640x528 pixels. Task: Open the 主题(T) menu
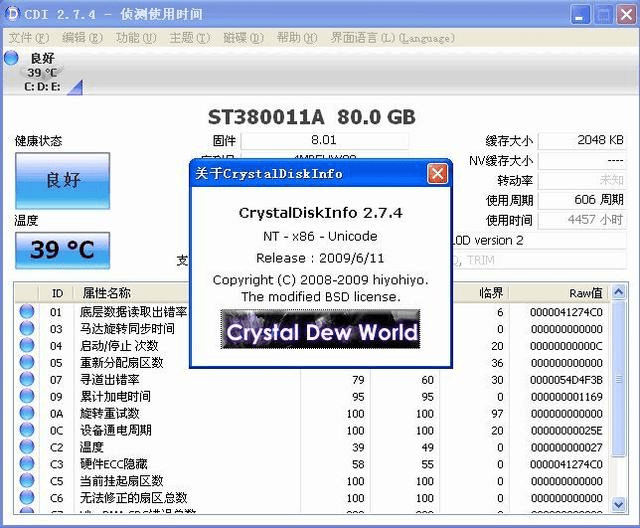tap(190, 38)
